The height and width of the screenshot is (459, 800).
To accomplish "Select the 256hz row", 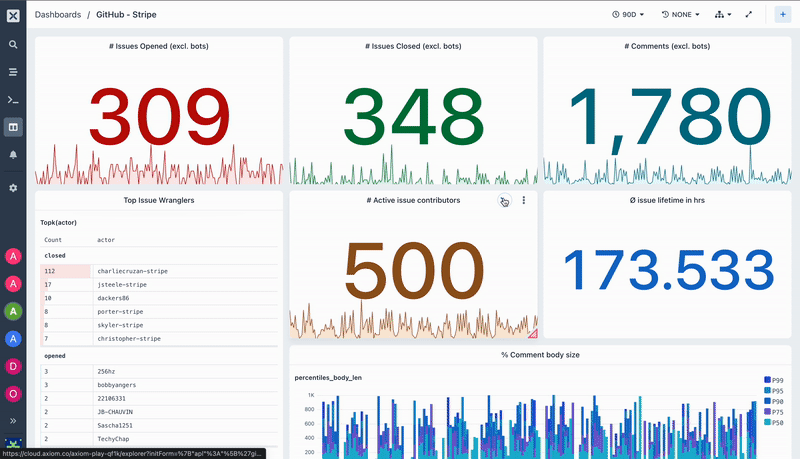I will (159, 372).
